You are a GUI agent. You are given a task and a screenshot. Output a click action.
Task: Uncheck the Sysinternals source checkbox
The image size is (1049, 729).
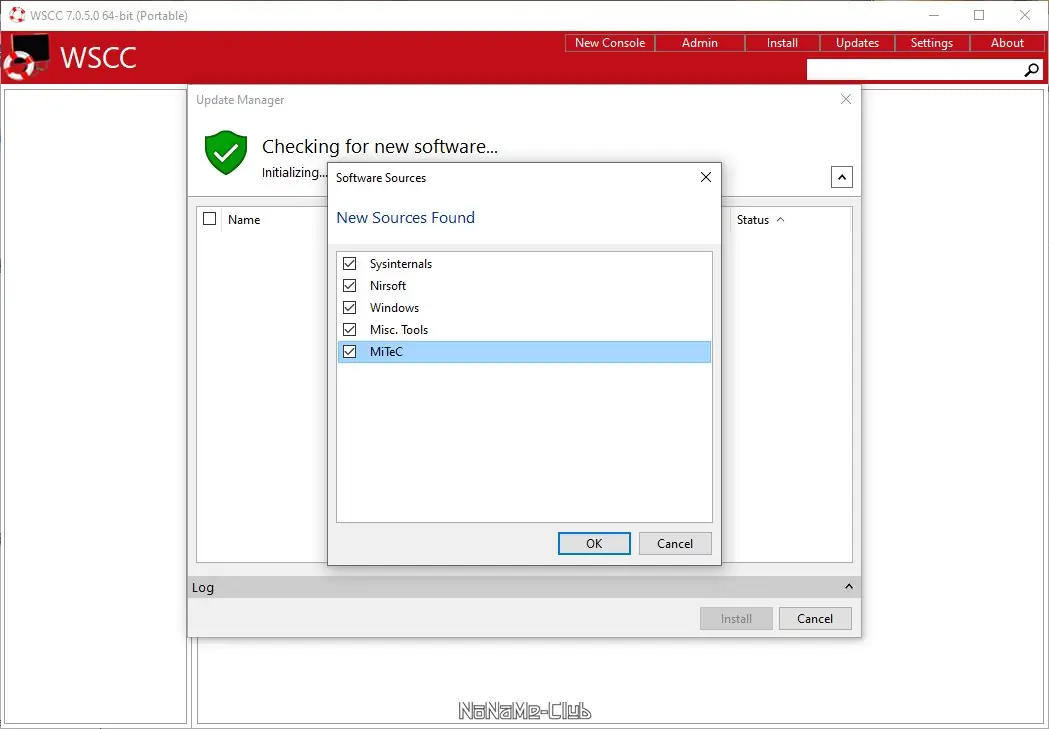(x=349, y=264)
